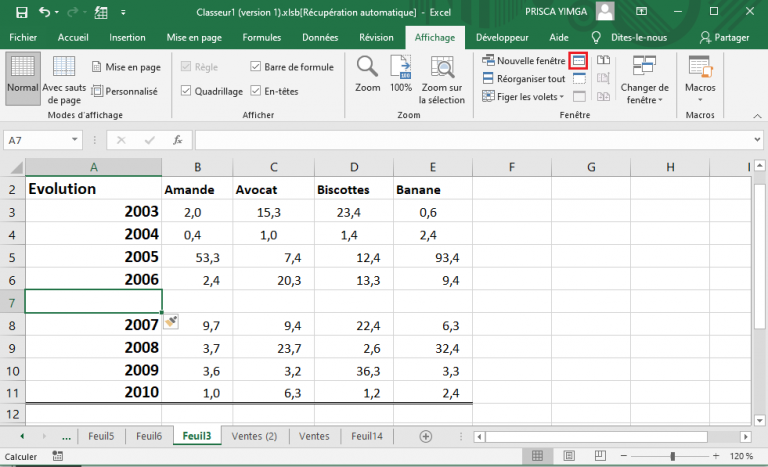Add a new sheet with plus icon
The width and height of the screenshot is (768, 467).
coord(425,436)
